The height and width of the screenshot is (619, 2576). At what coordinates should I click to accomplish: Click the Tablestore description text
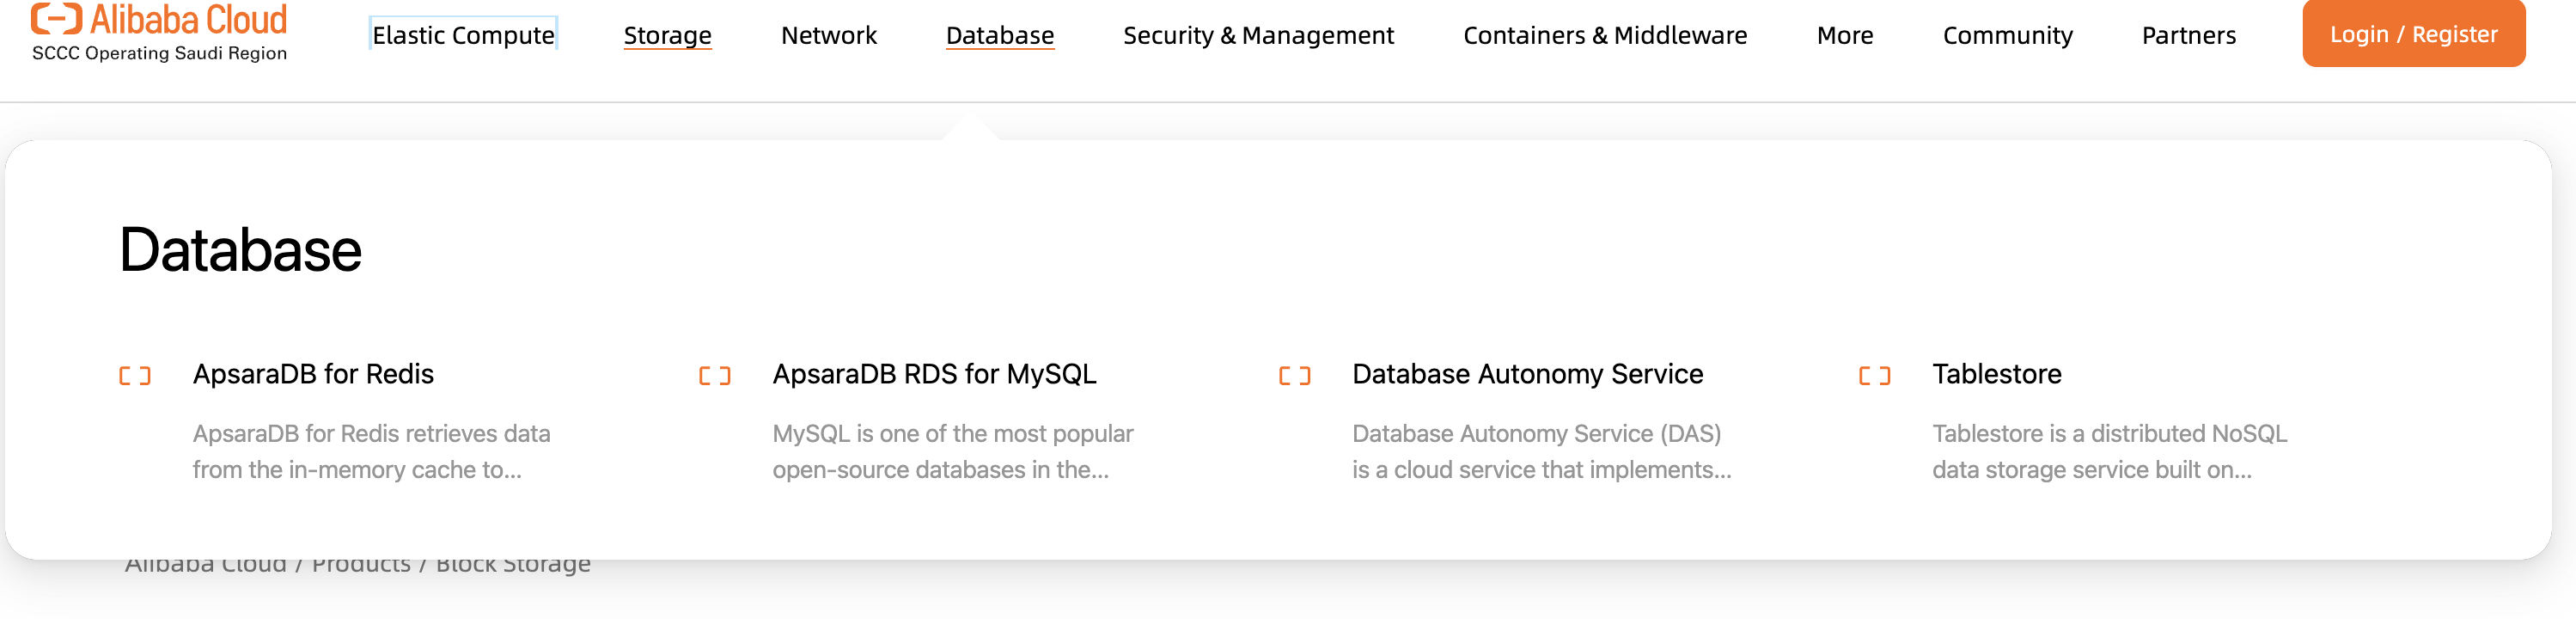click(2108, 452)
